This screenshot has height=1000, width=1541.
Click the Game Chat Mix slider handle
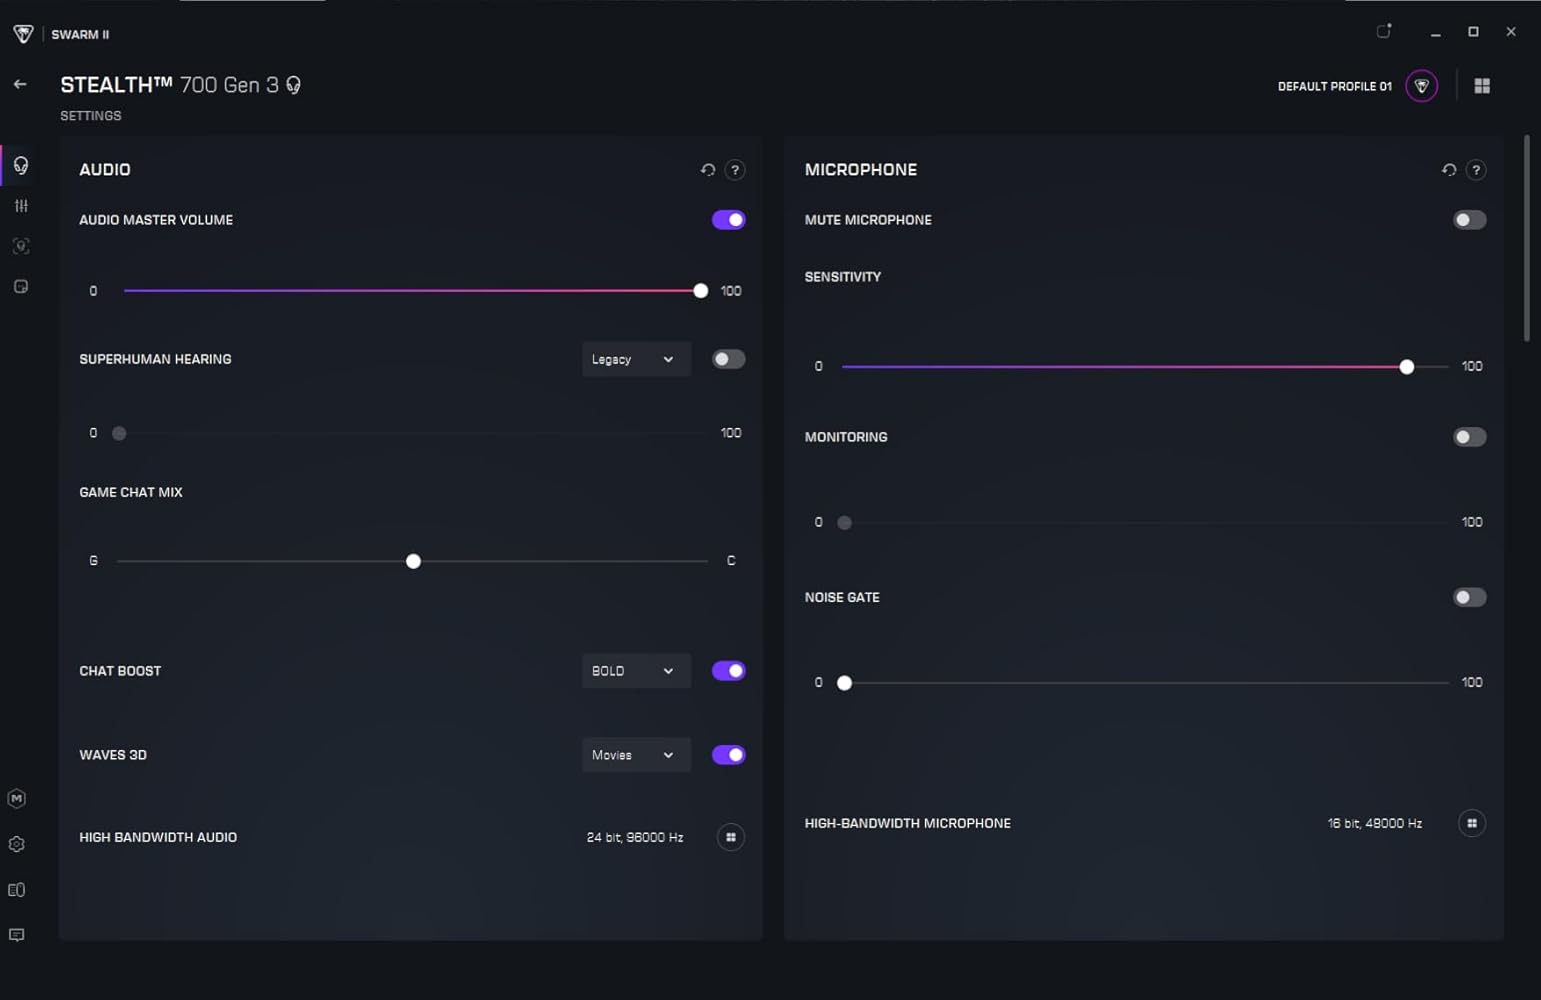(413, 562)
